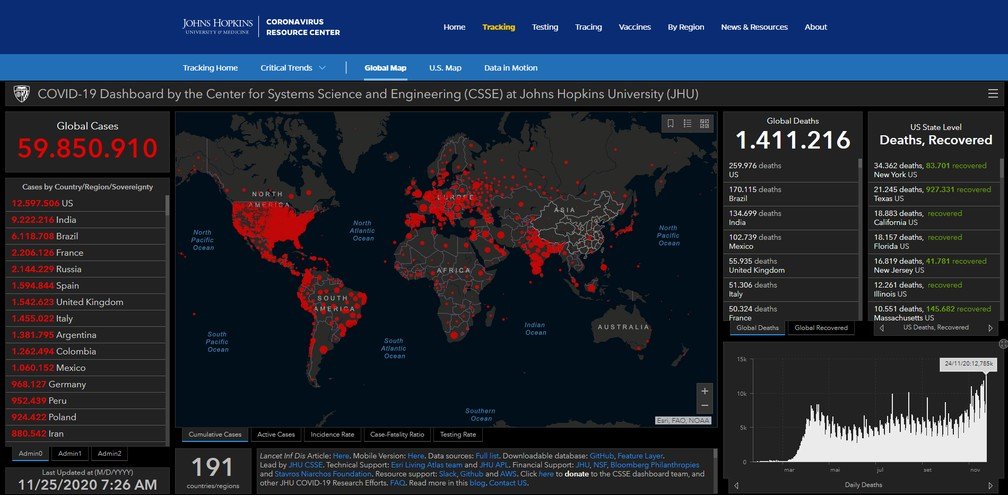Select New Jersey US state row
The height and width of the screenshot is (495, 1008).
tap(934, 266)
